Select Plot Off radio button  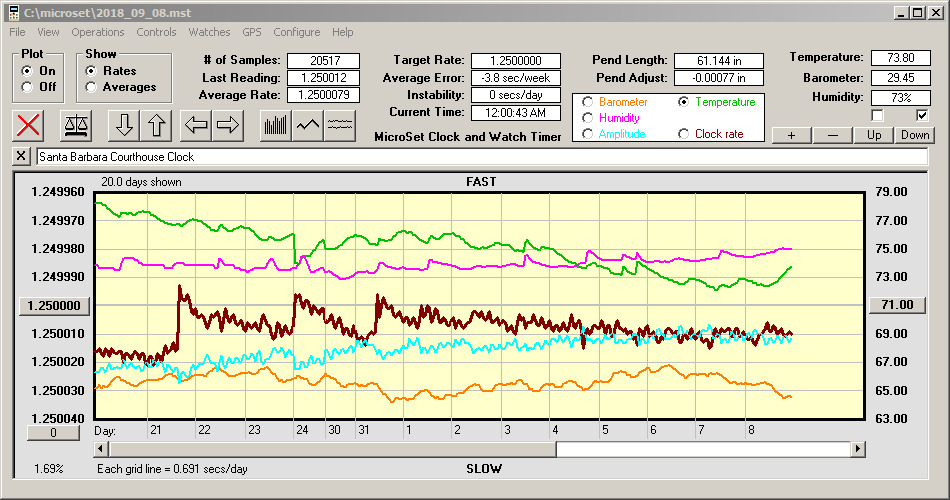[27, 87]
